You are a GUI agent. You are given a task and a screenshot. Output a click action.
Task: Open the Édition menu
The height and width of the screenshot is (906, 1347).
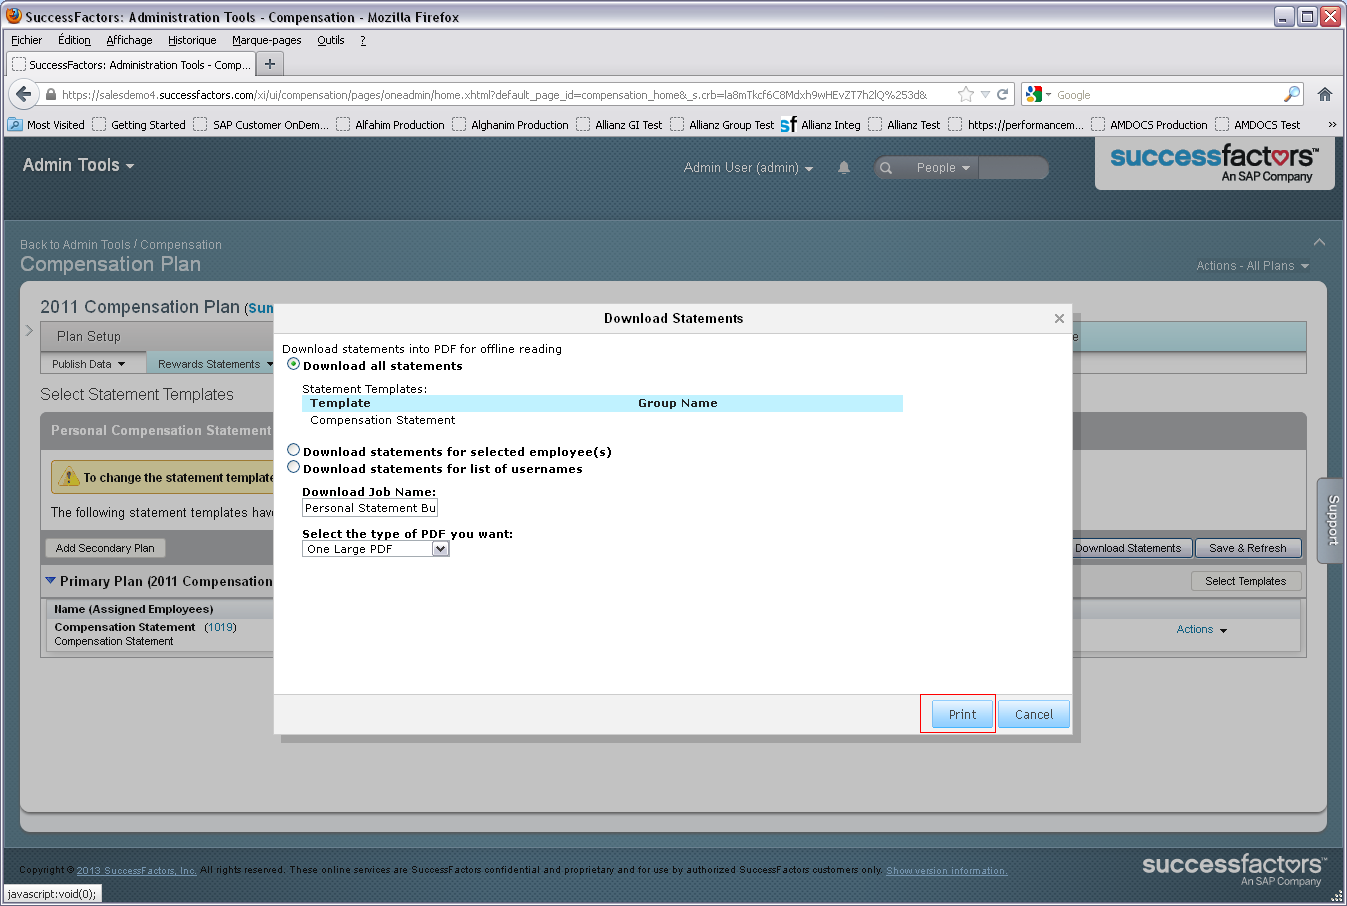pyautogui.click(x=74, y=40)
